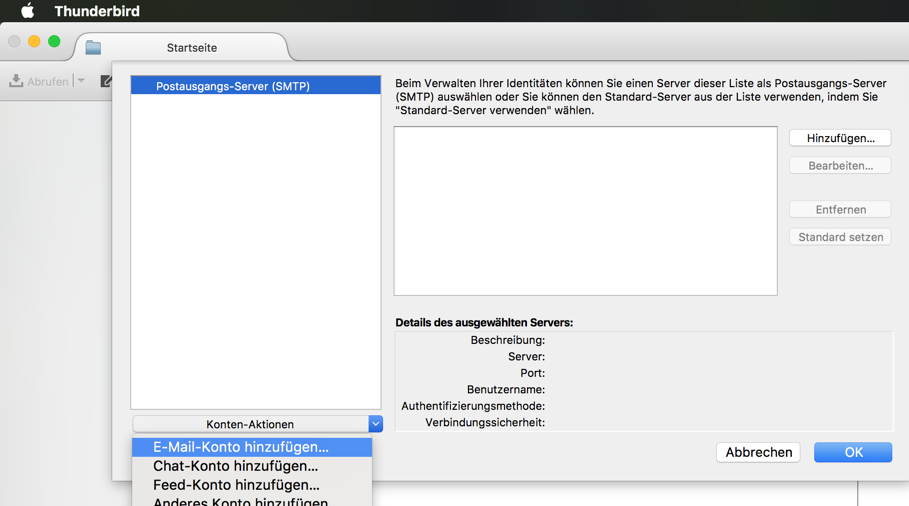Confirm with the OK button
This screenshot has width=909, height=506.
point(853,452)
